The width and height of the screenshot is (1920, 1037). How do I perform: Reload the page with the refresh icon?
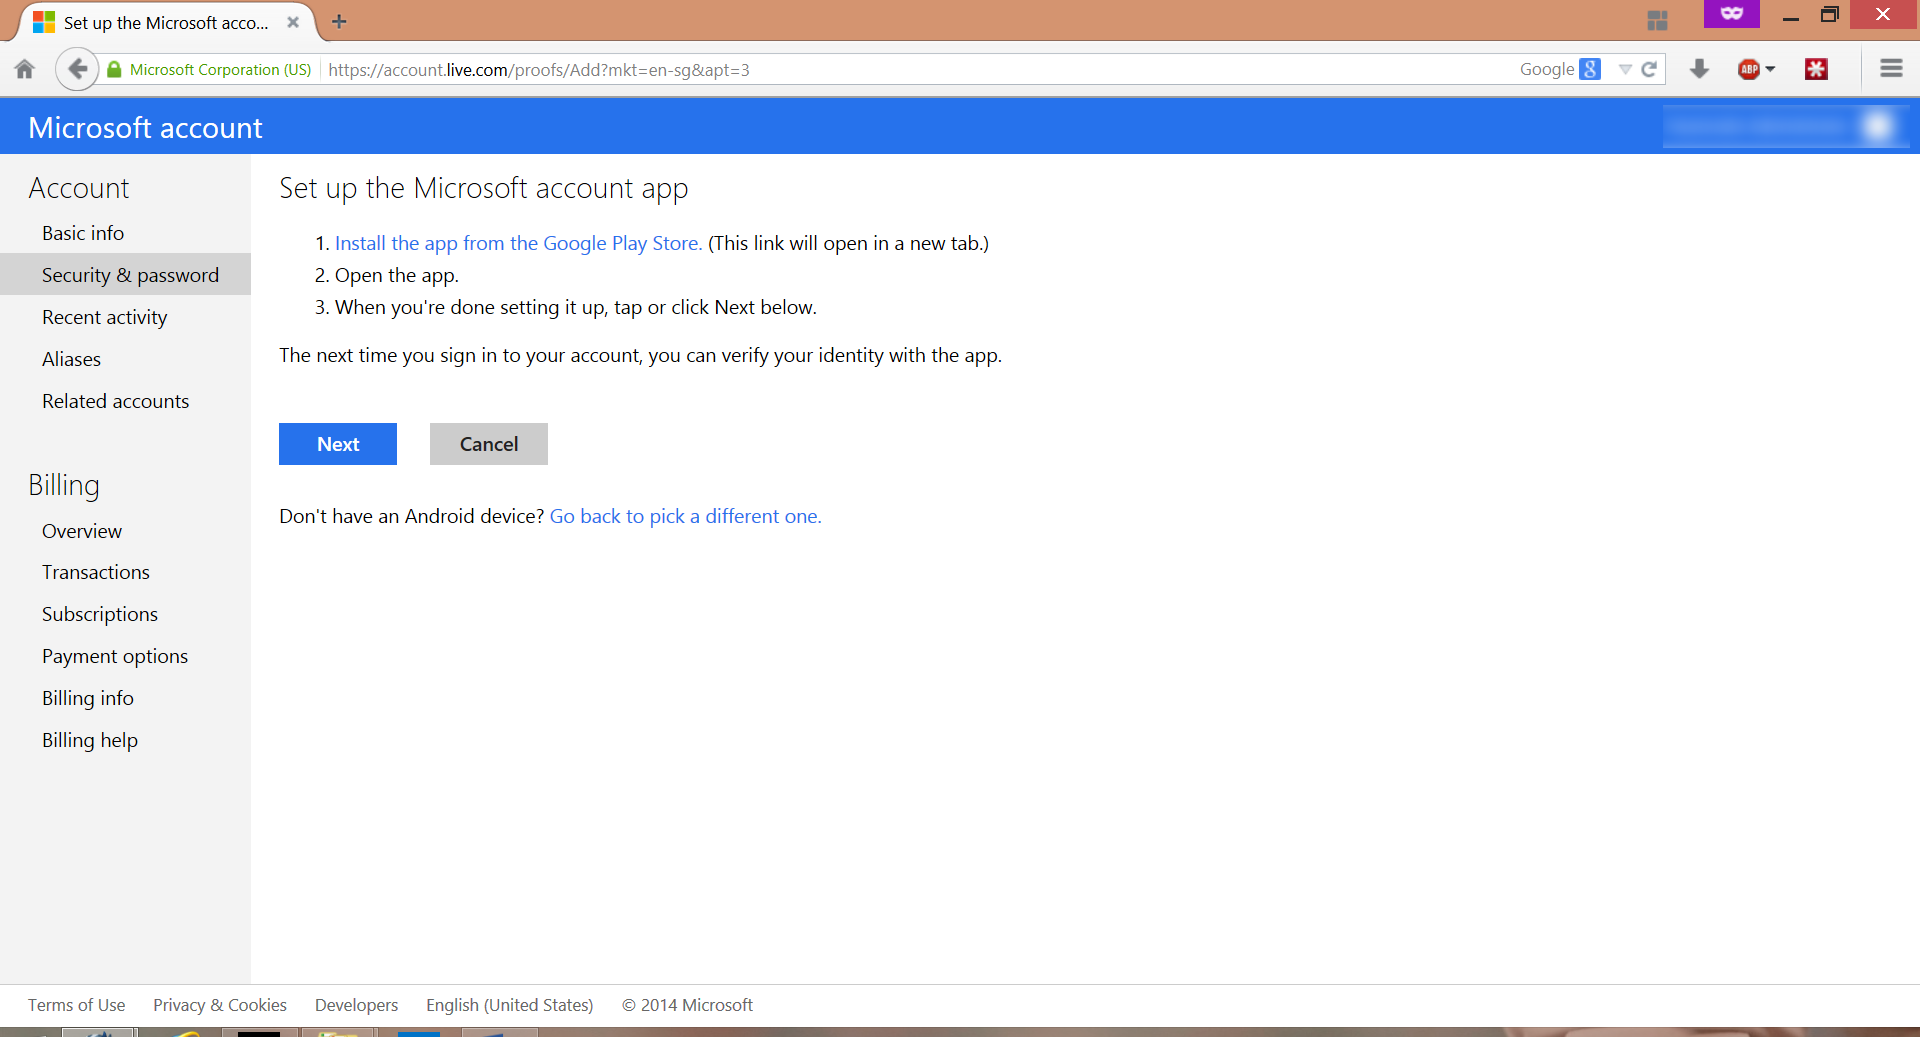coord(1649,69)
